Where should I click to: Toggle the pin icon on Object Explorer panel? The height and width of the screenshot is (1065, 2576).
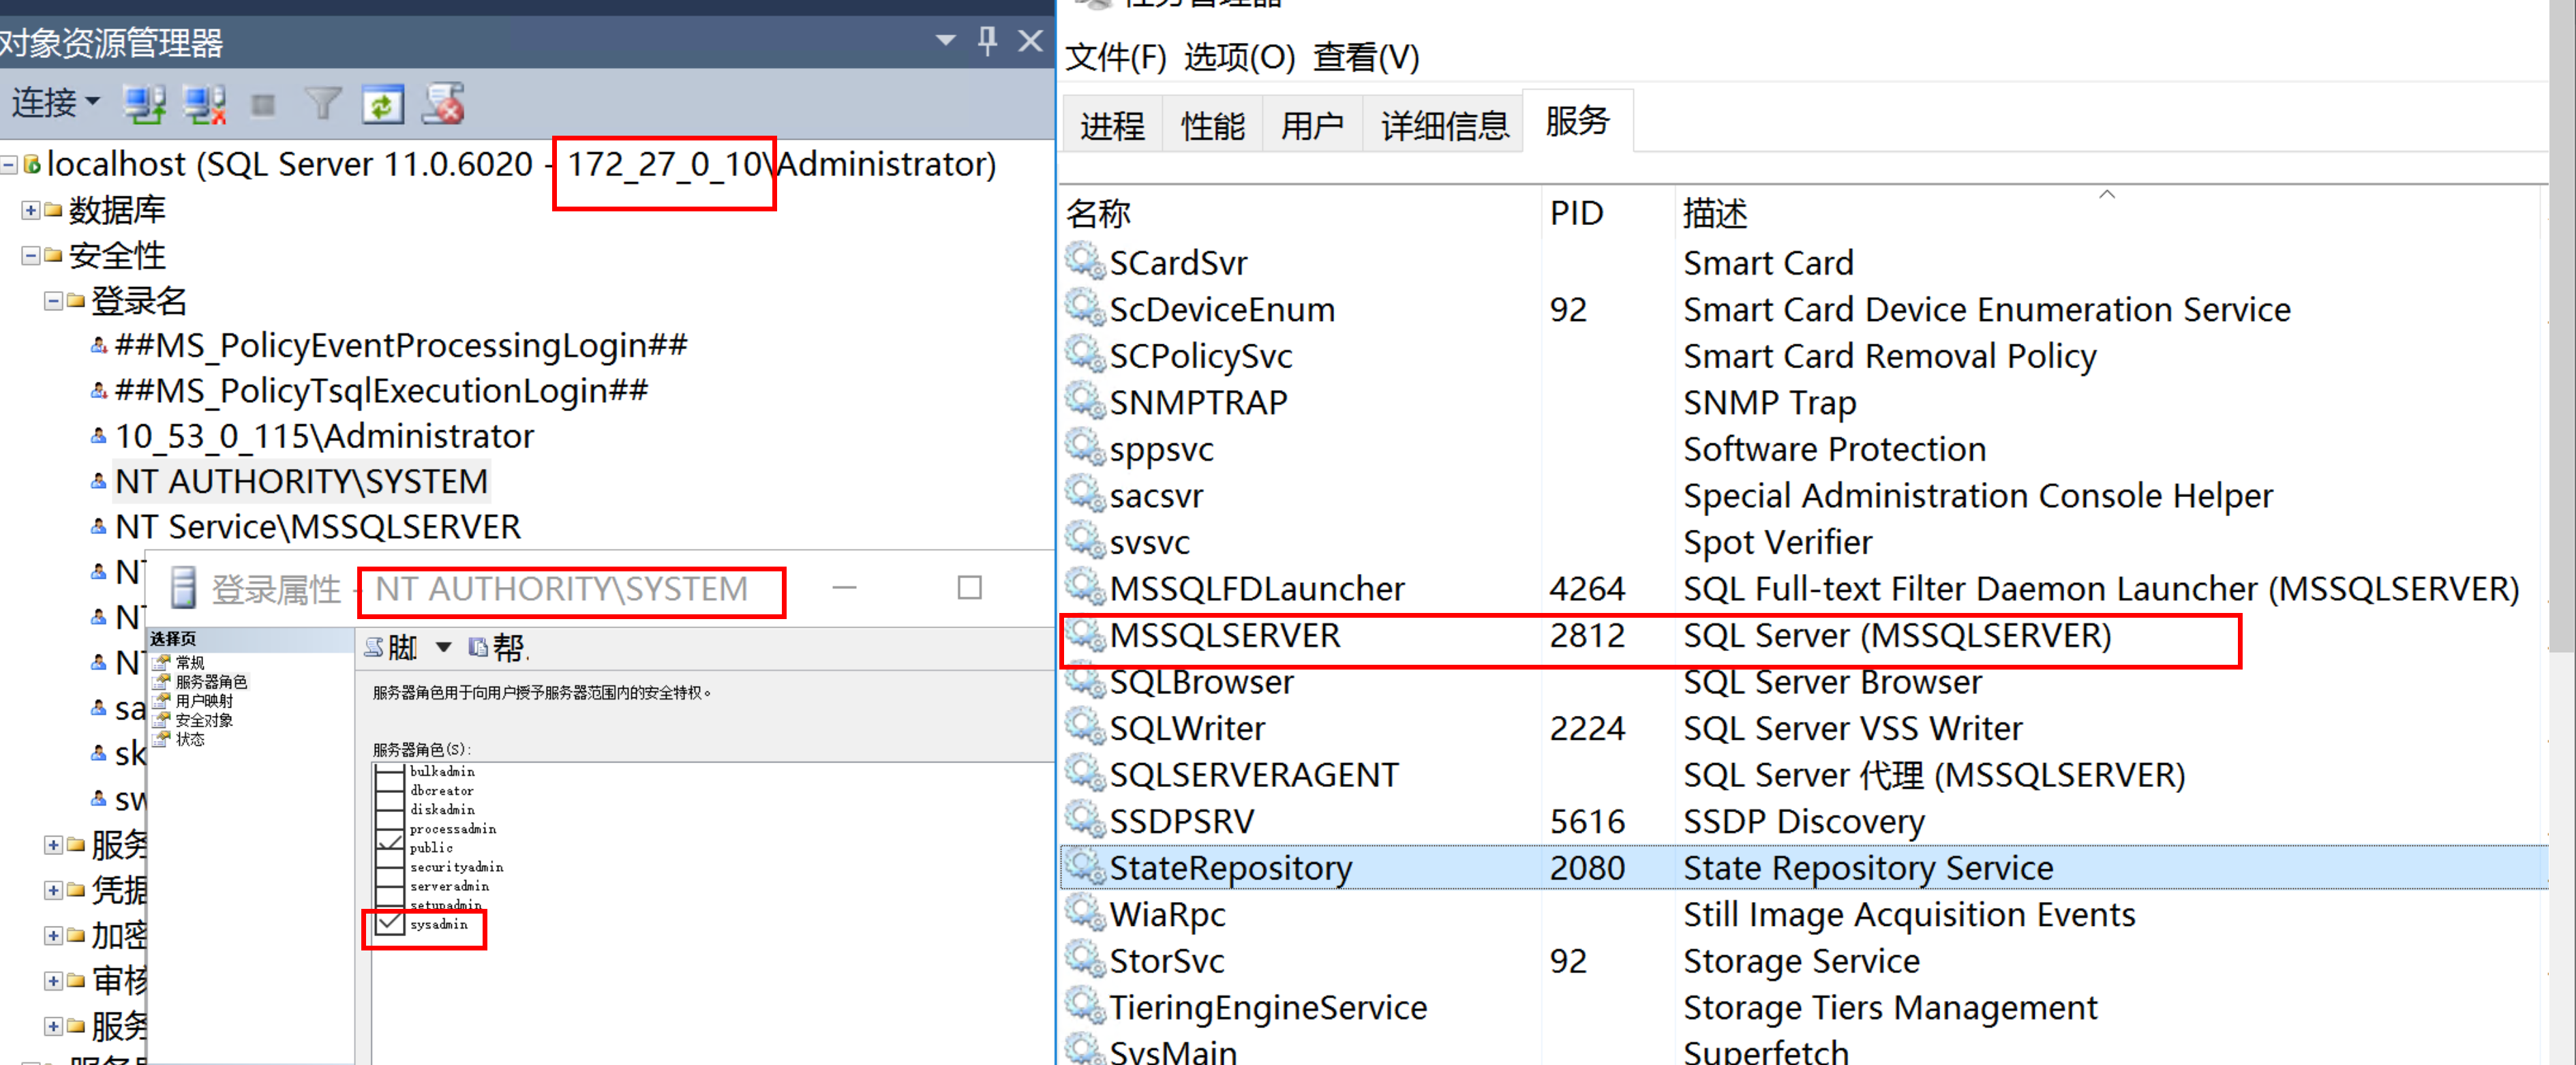pyautogui.click(x=987, y=40)
